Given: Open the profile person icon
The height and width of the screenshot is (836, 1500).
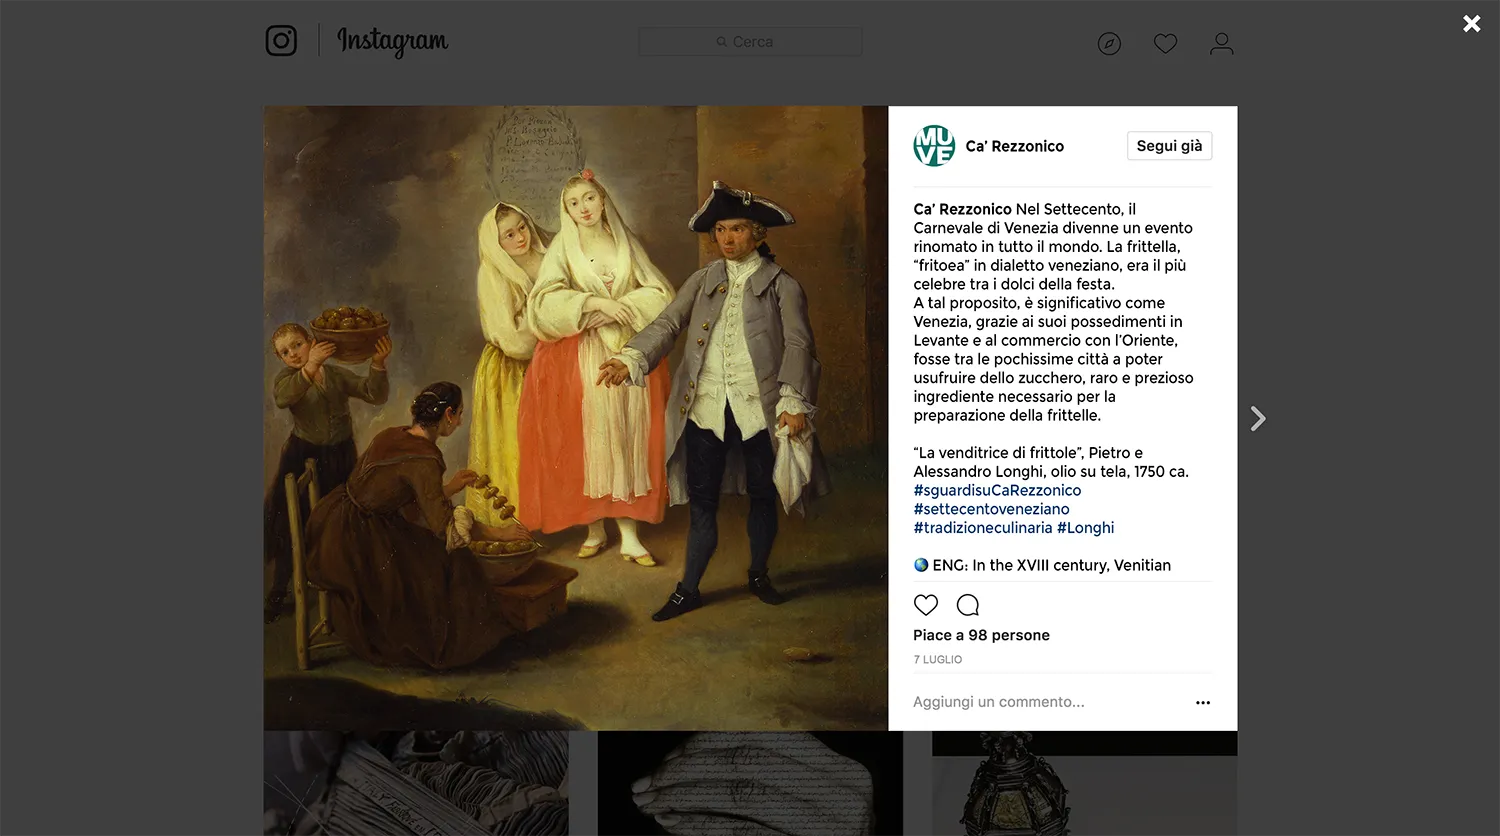Looking at the screenshot, I should tap(1222, 43).
